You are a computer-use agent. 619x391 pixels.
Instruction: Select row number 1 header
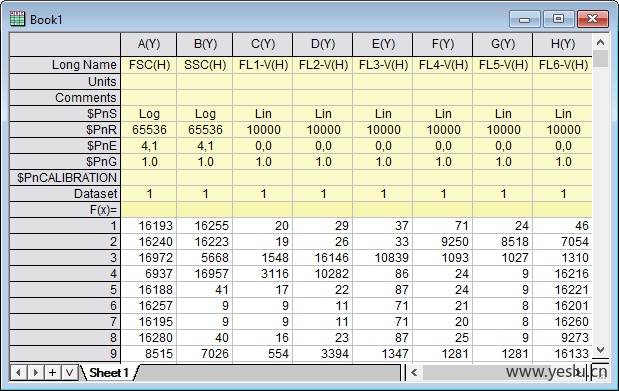point(65,226)
